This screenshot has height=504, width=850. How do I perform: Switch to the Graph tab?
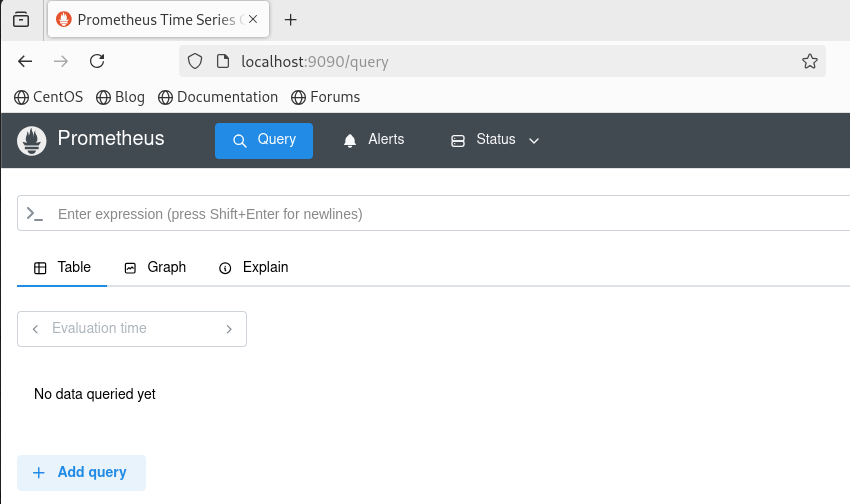click(155, 267)
